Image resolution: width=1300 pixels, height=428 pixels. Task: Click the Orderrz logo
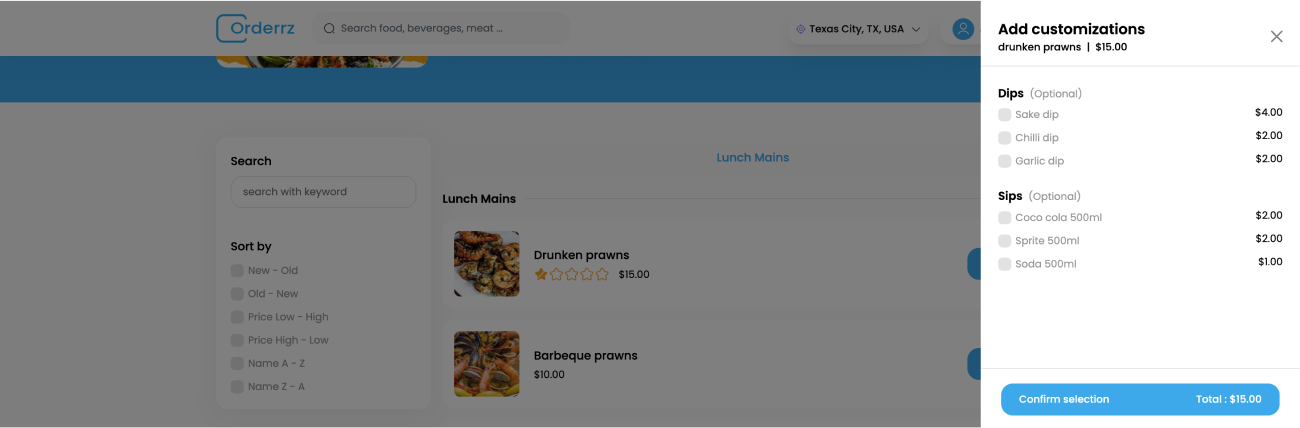(x=255, y=28)
